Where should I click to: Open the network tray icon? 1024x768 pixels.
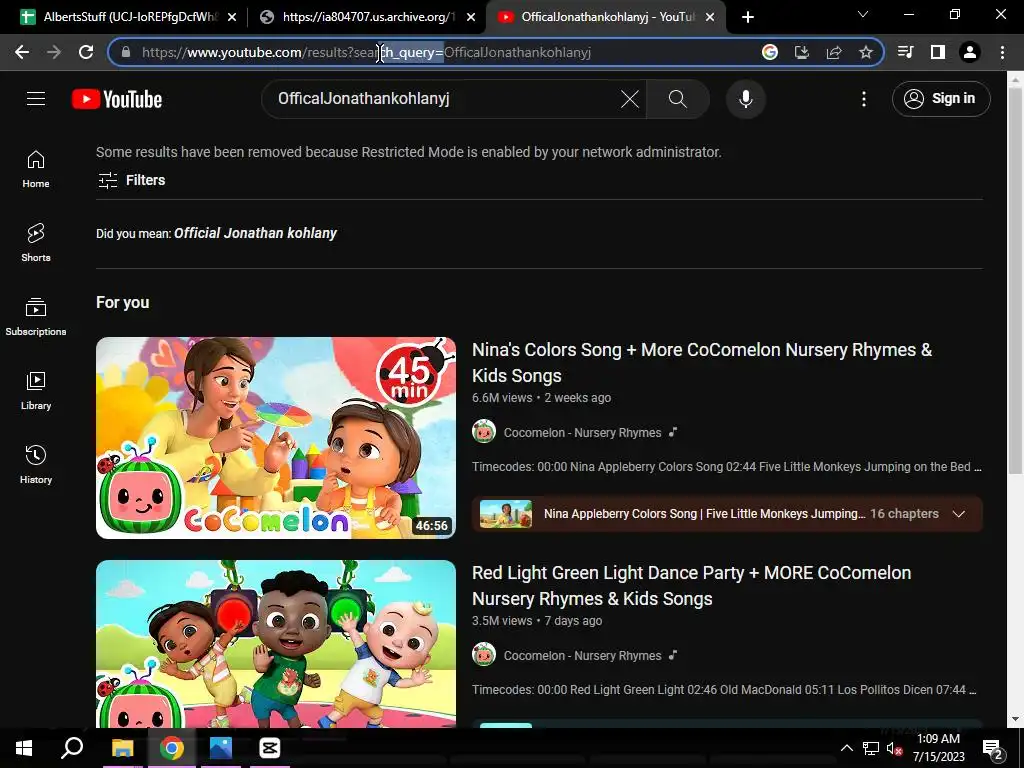(x=871, y=748)
